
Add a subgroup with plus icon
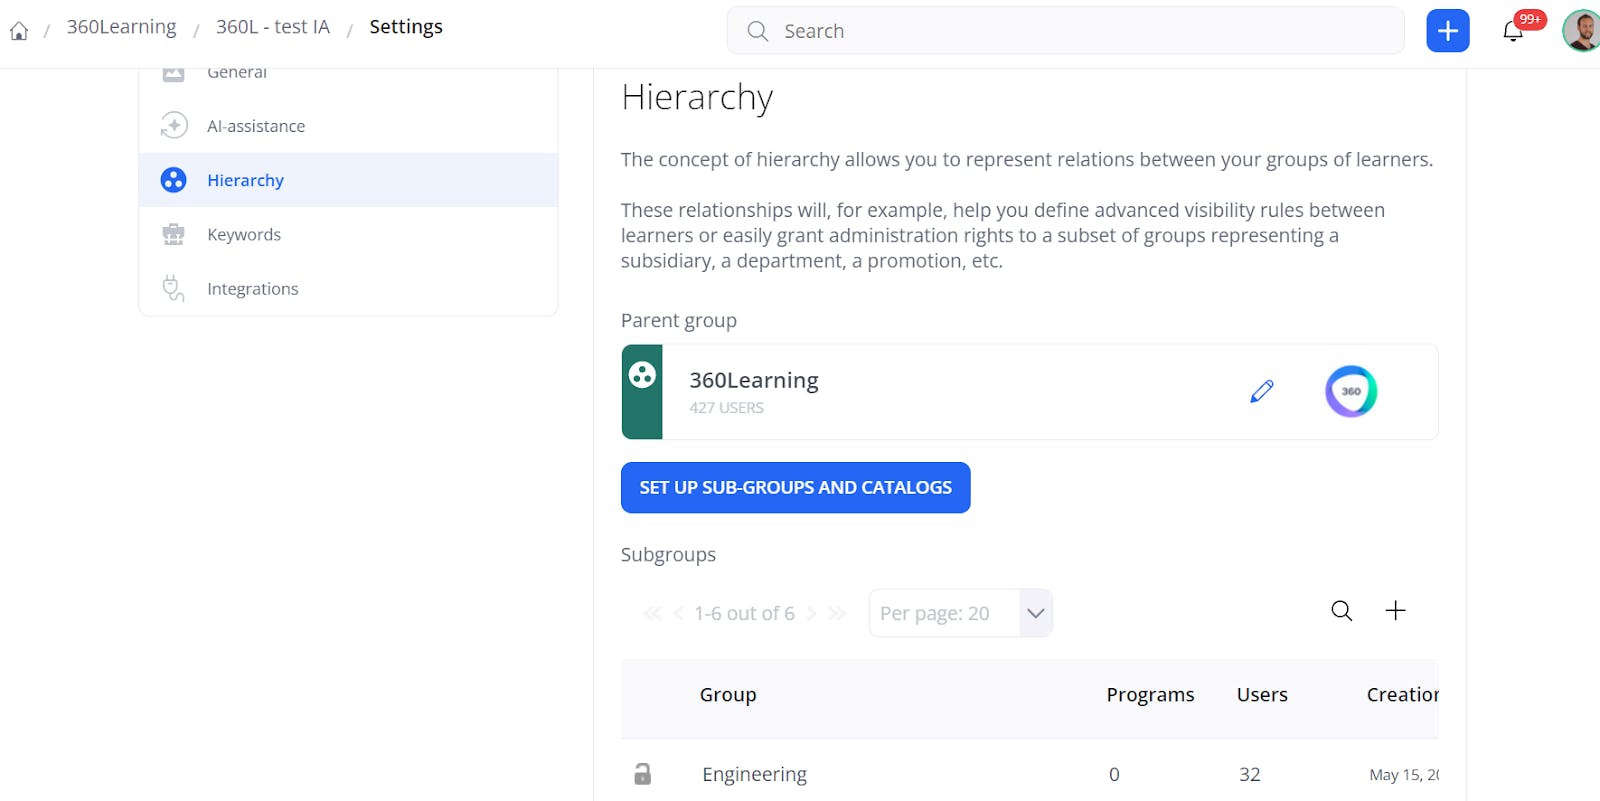1395,611
